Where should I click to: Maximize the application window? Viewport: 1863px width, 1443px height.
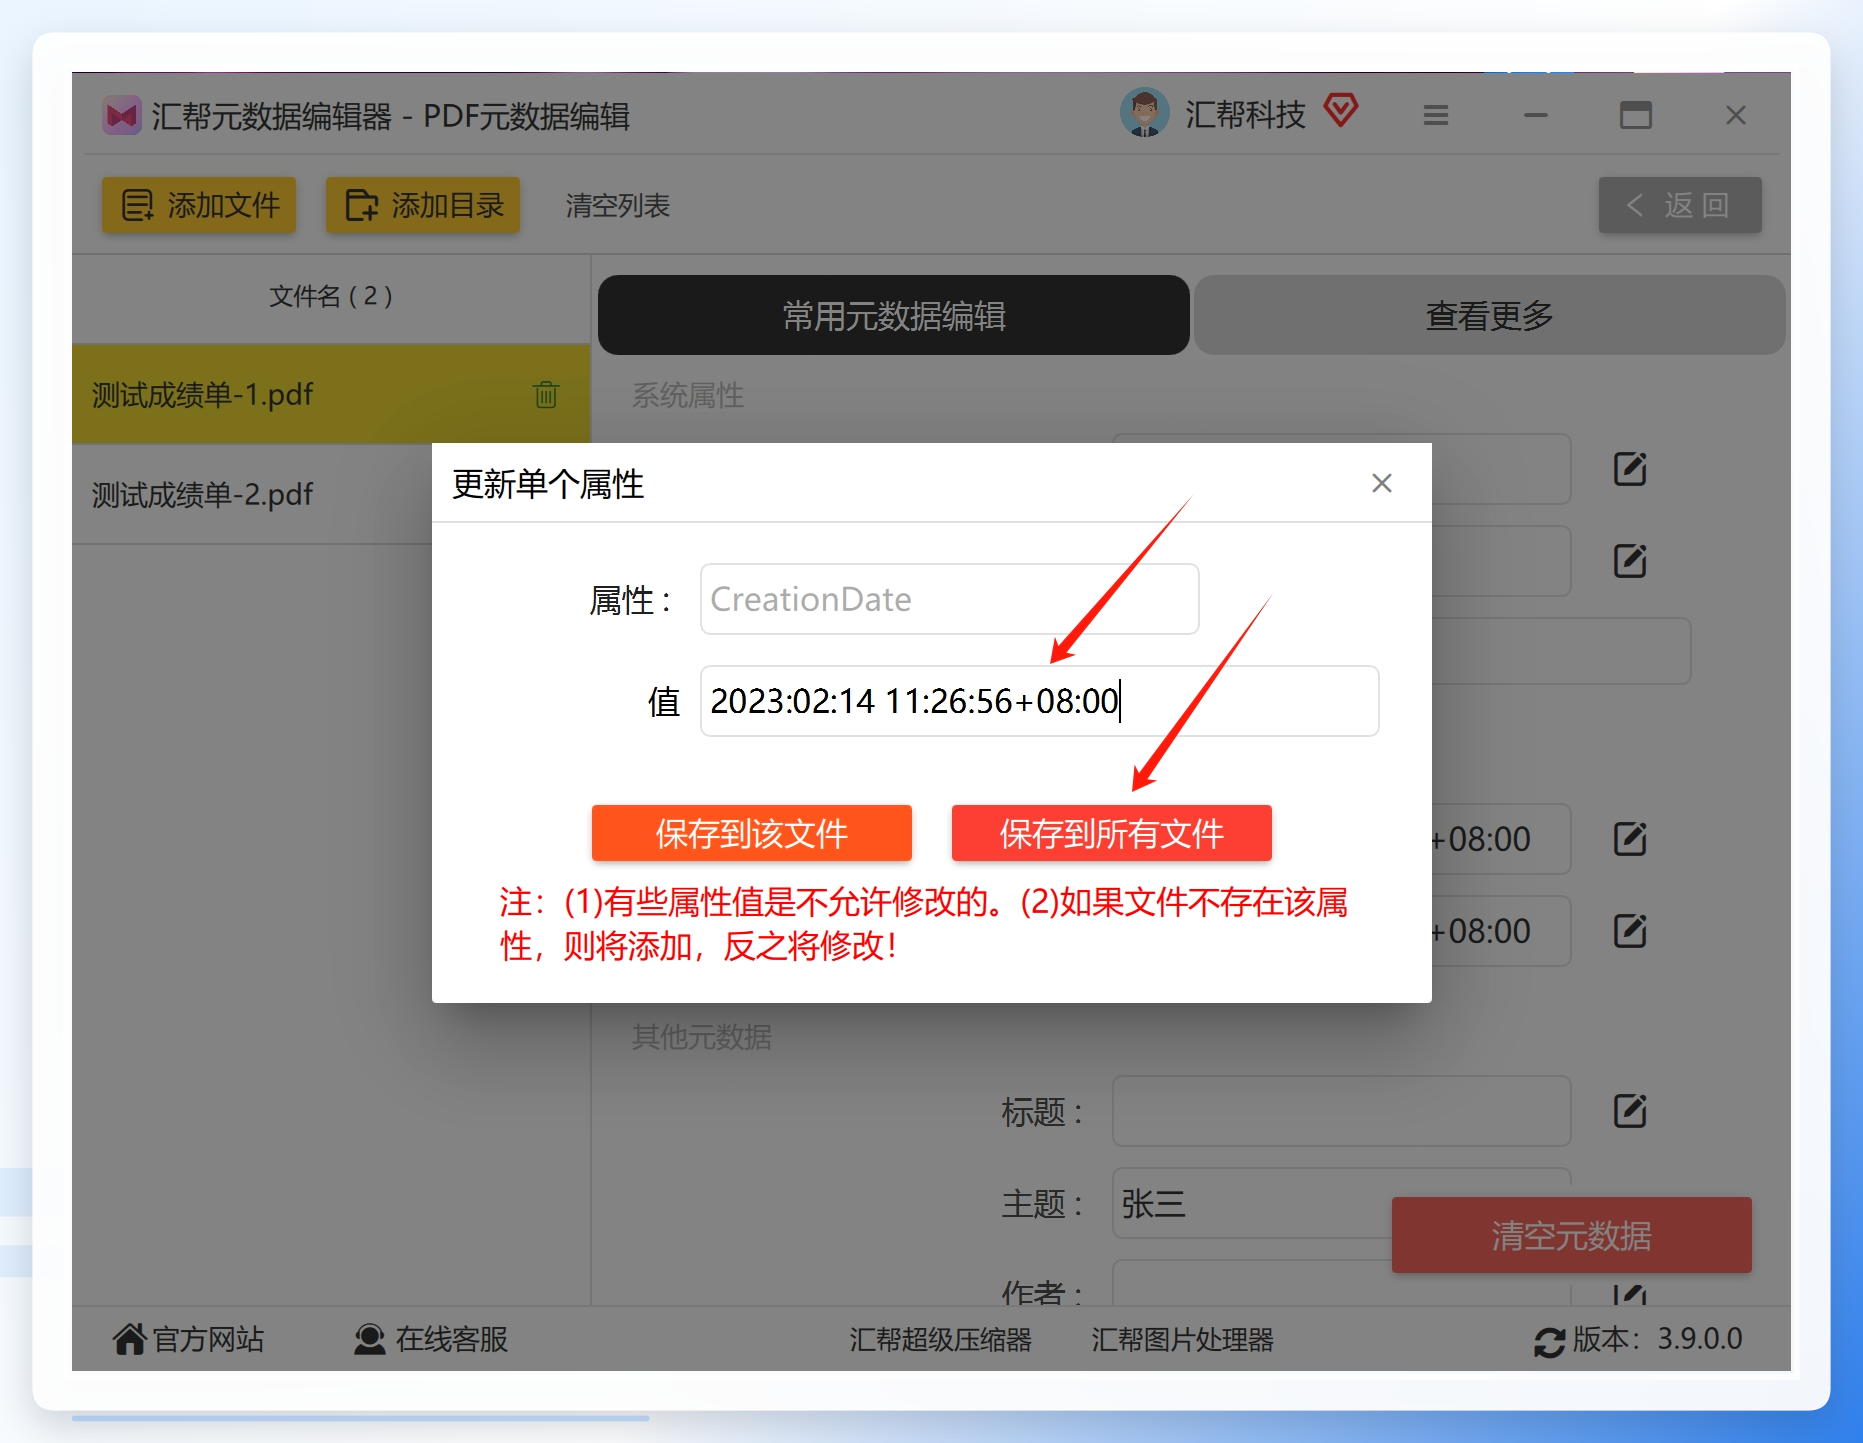1636,115
